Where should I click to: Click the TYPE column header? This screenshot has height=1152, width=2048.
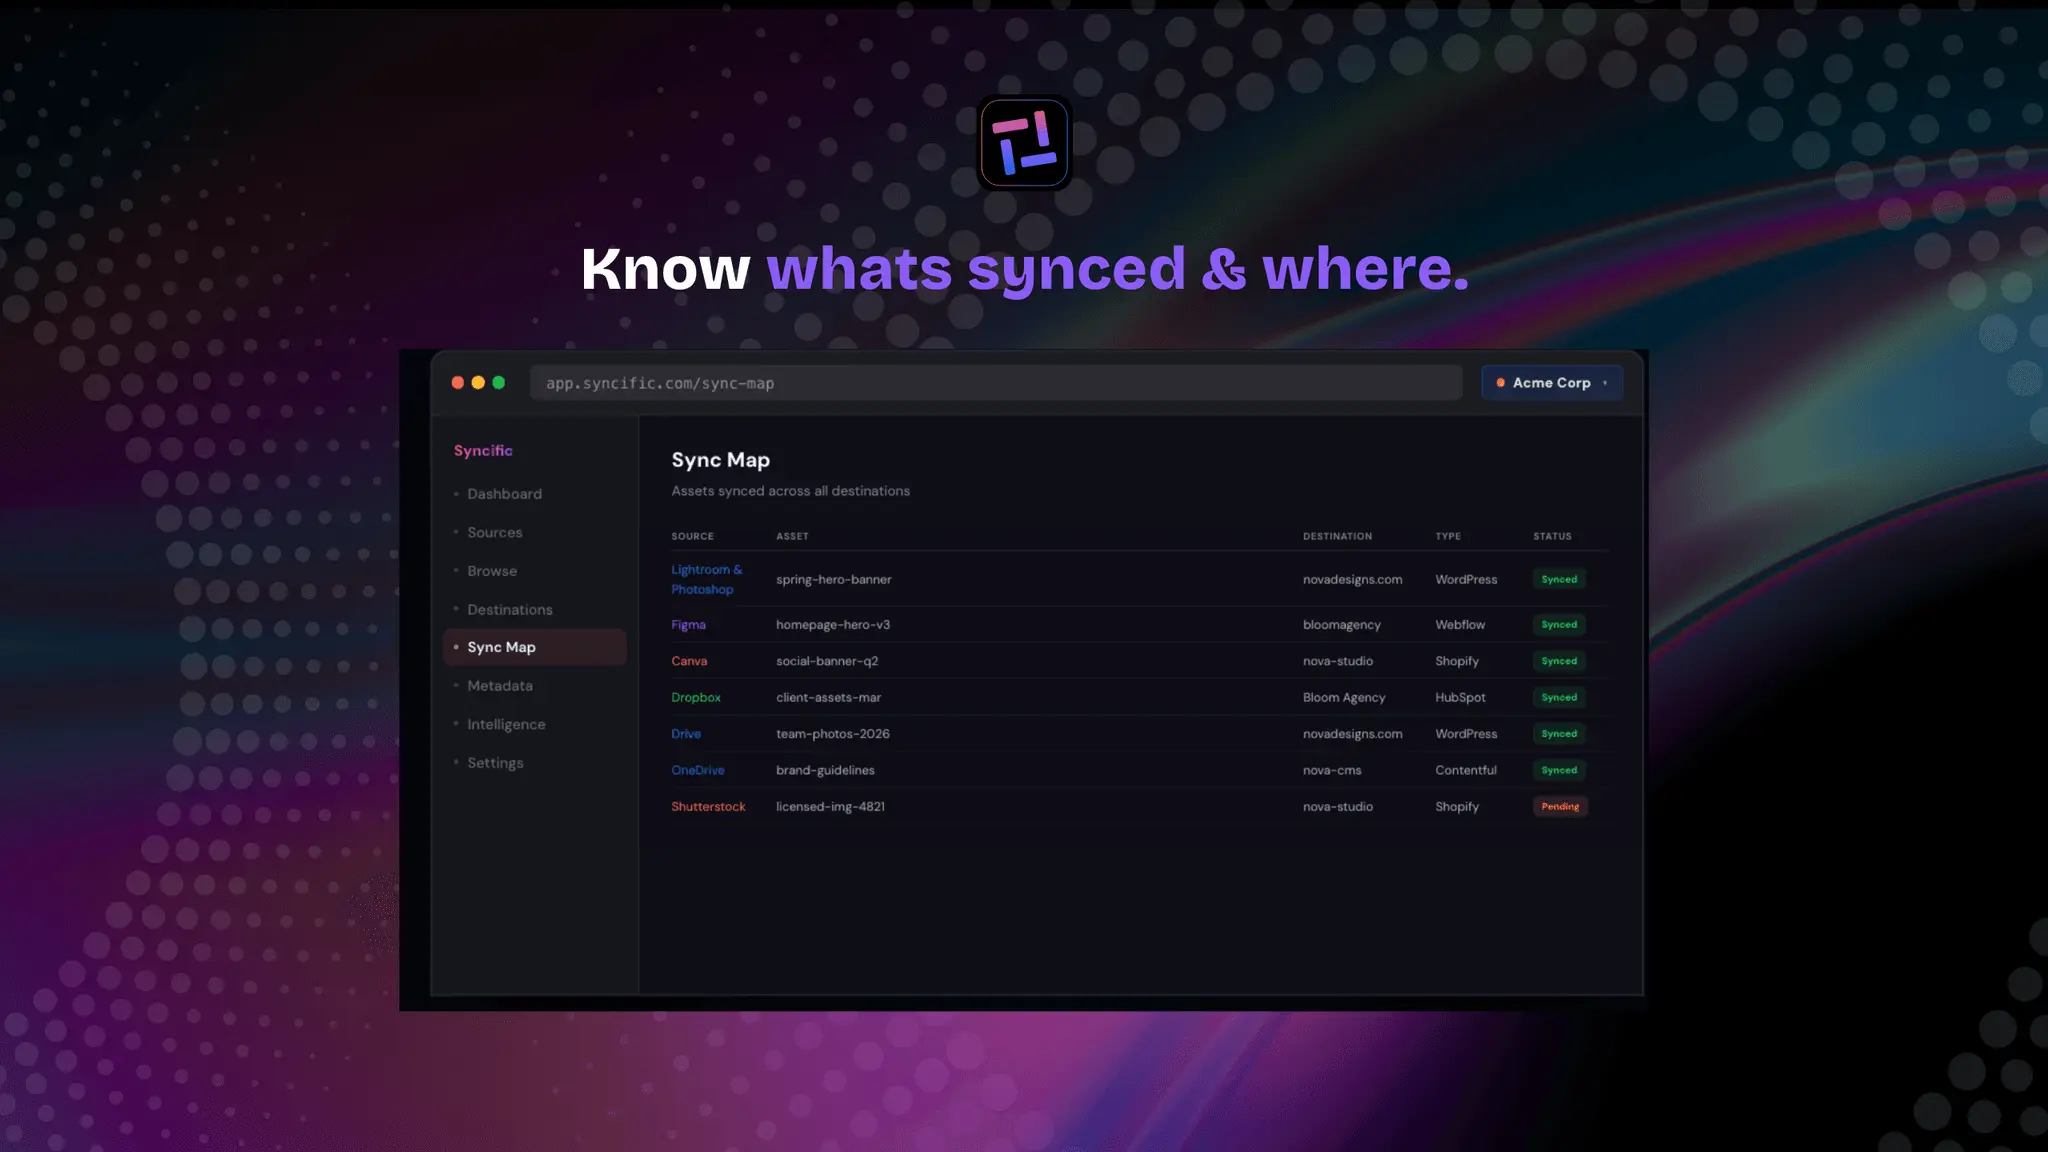tap(1448, 537)
